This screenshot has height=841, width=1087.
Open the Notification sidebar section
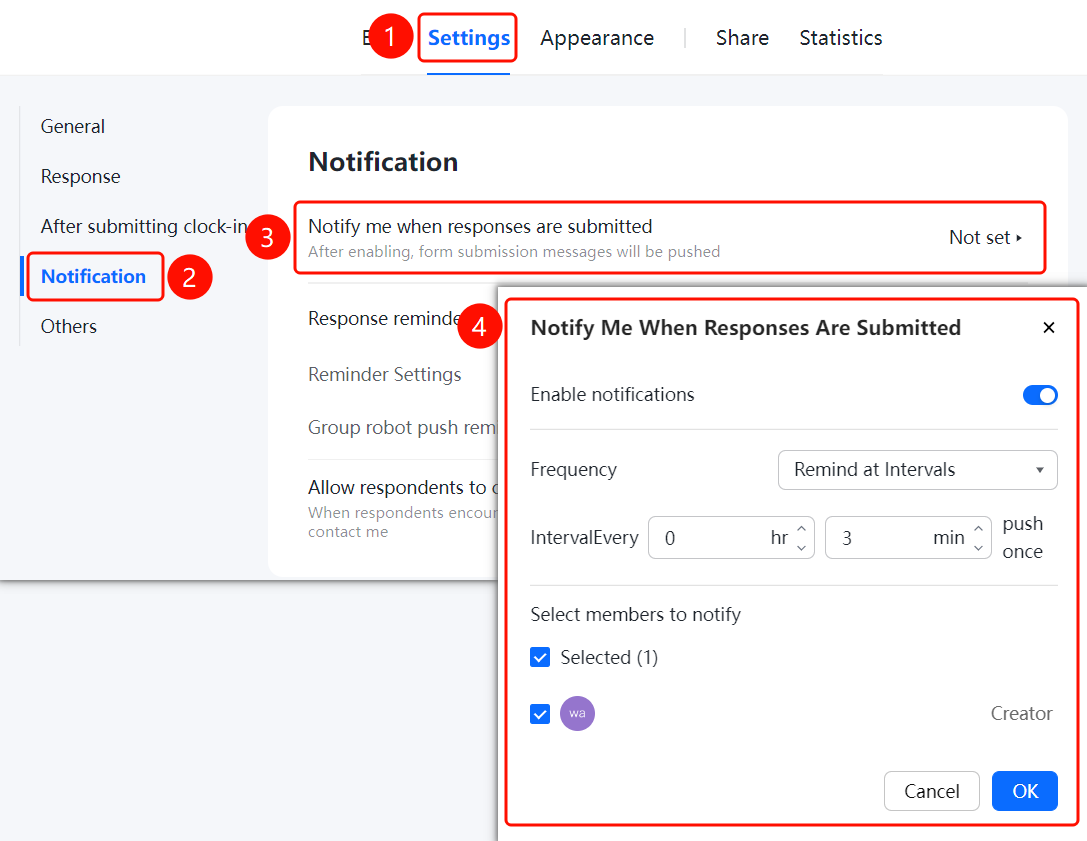click(x=94, y=277)
